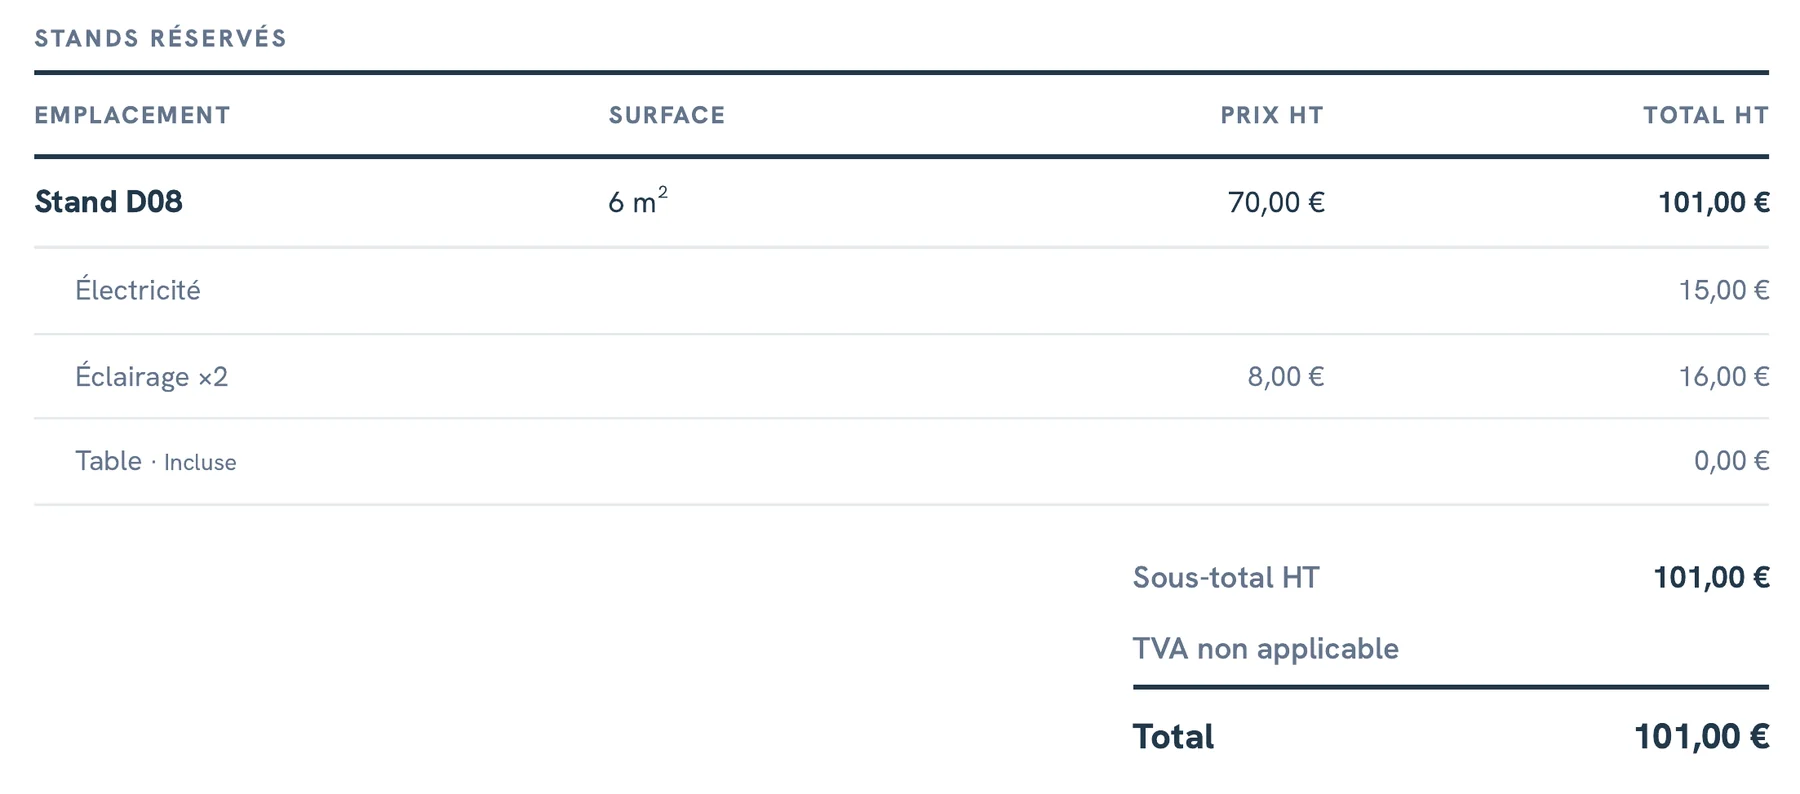Screen dimensions: 1800x794
Task: Select the PRIX HT column header
Action: 1272,115
